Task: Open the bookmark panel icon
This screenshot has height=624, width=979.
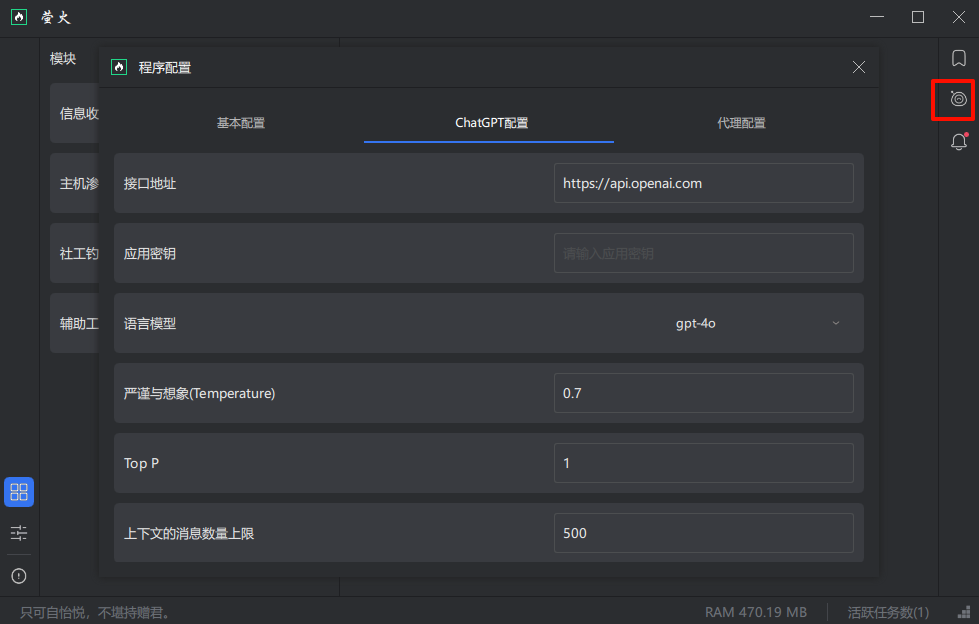Action: (958, 58)
